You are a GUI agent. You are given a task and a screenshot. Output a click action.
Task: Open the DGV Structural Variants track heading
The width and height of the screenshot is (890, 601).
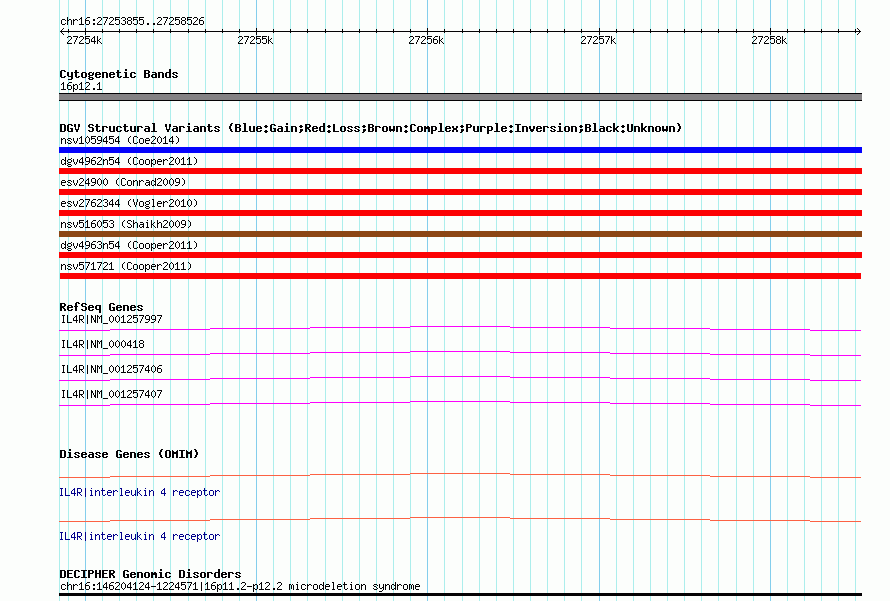(370, 128)
